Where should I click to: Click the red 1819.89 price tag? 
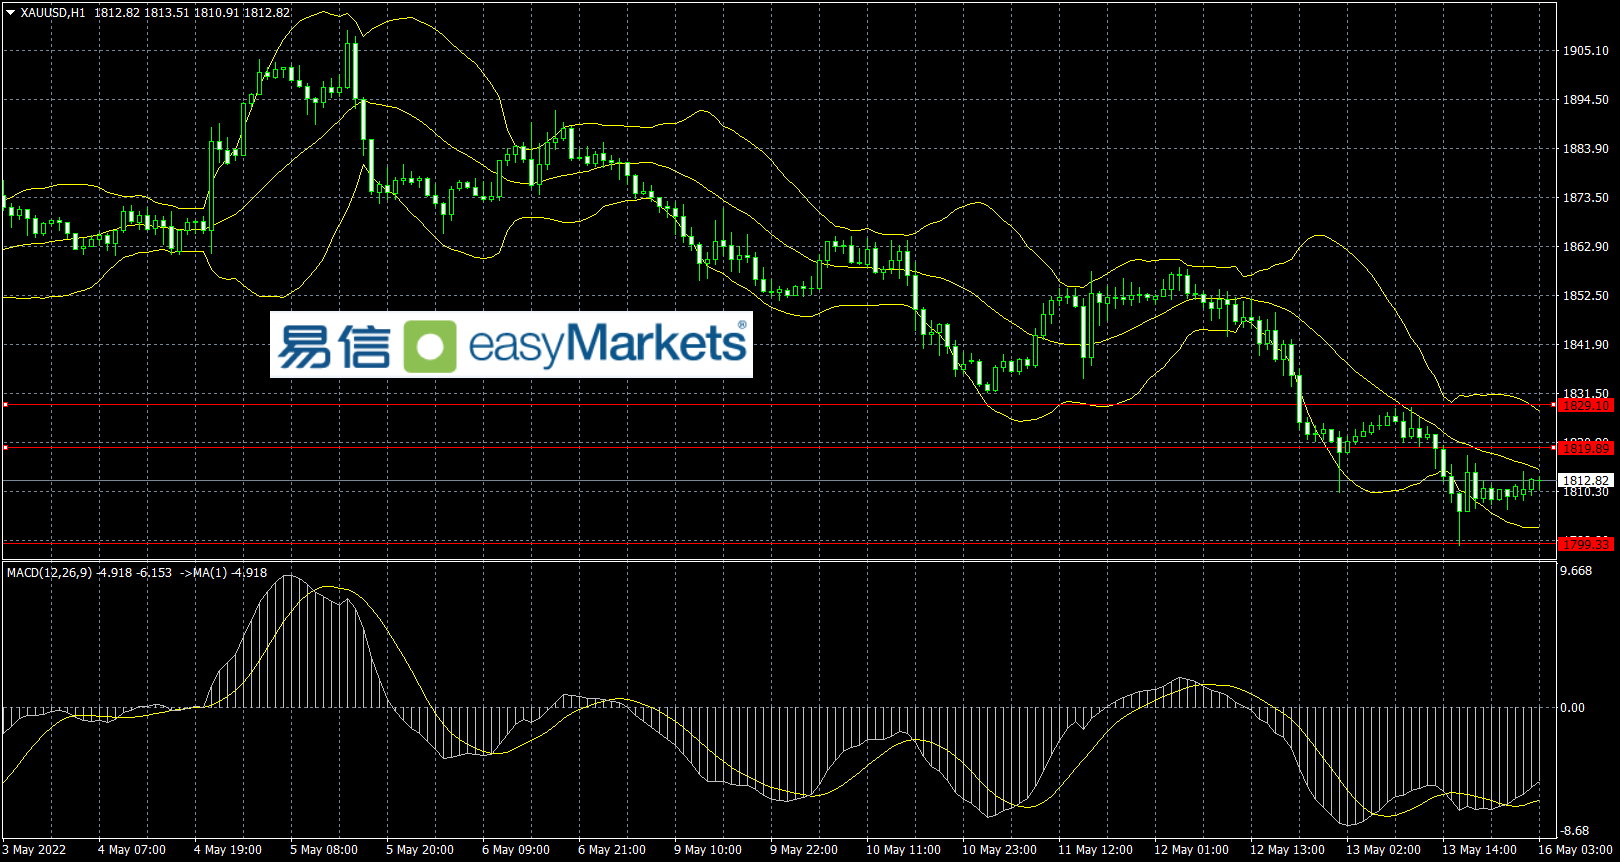pyautogui.click(x=1586, y=448)
